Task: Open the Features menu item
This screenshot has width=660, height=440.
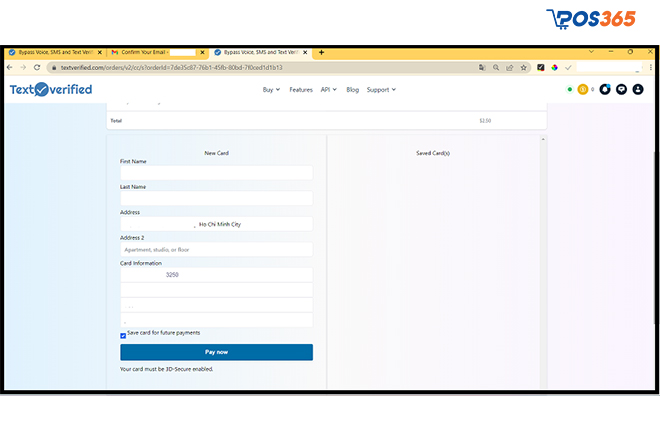Action: coord(301,89)
